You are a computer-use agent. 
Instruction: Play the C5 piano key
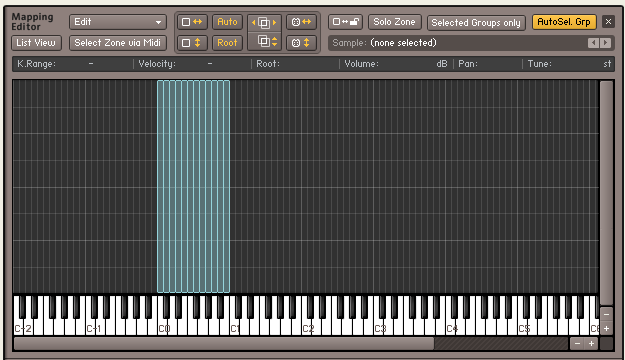(x=523, y=327)
